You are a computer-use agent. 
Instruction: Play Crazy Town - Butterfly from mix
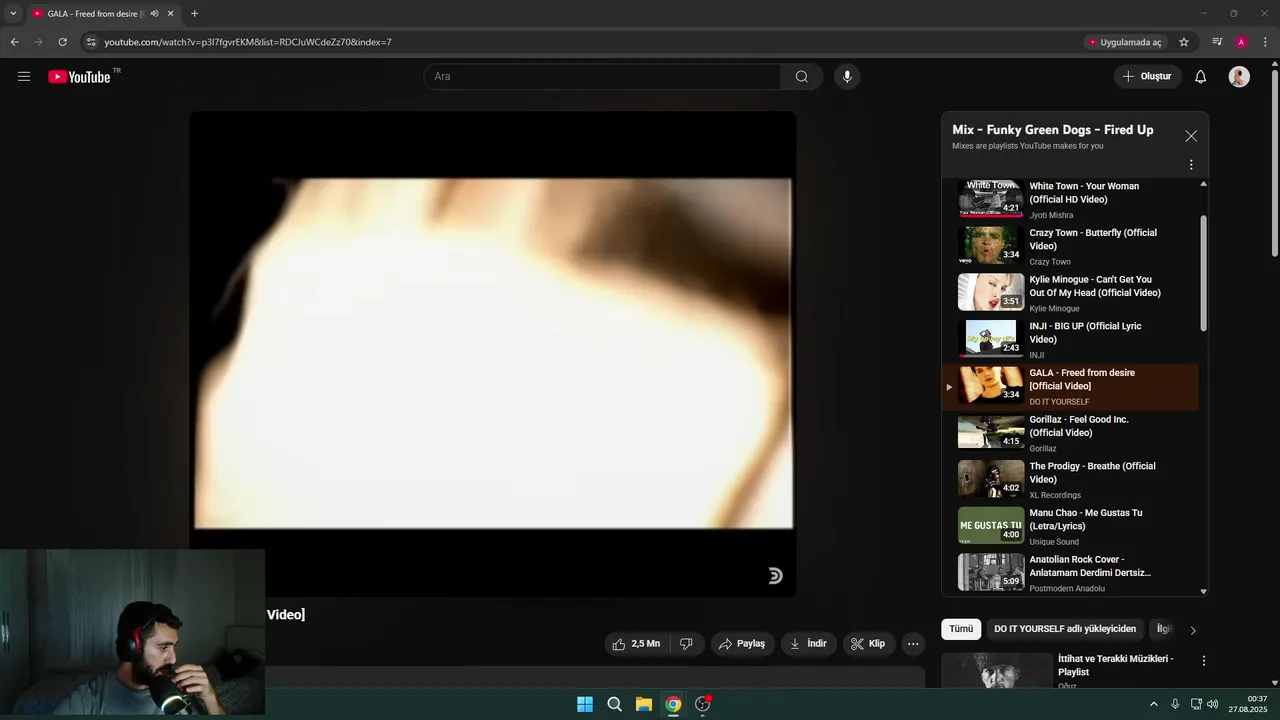point(1070,246)
